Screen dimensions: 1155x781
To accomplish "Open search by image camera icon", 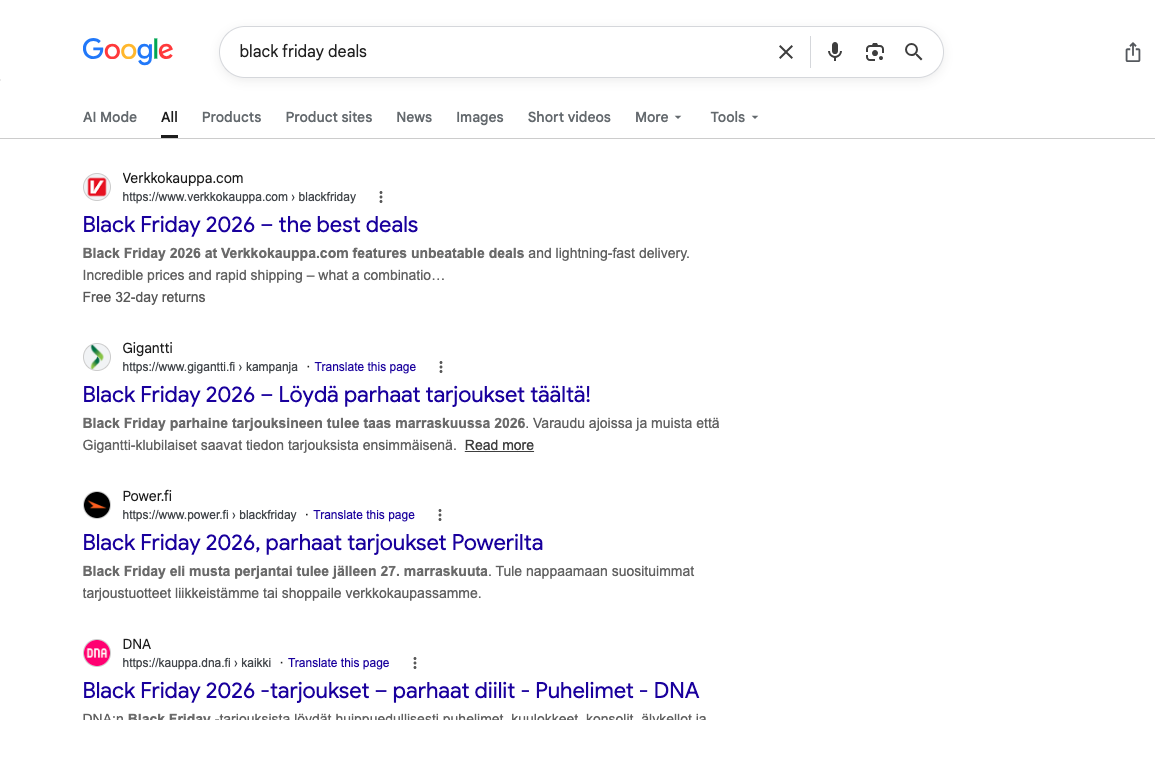I will [874, 52].
